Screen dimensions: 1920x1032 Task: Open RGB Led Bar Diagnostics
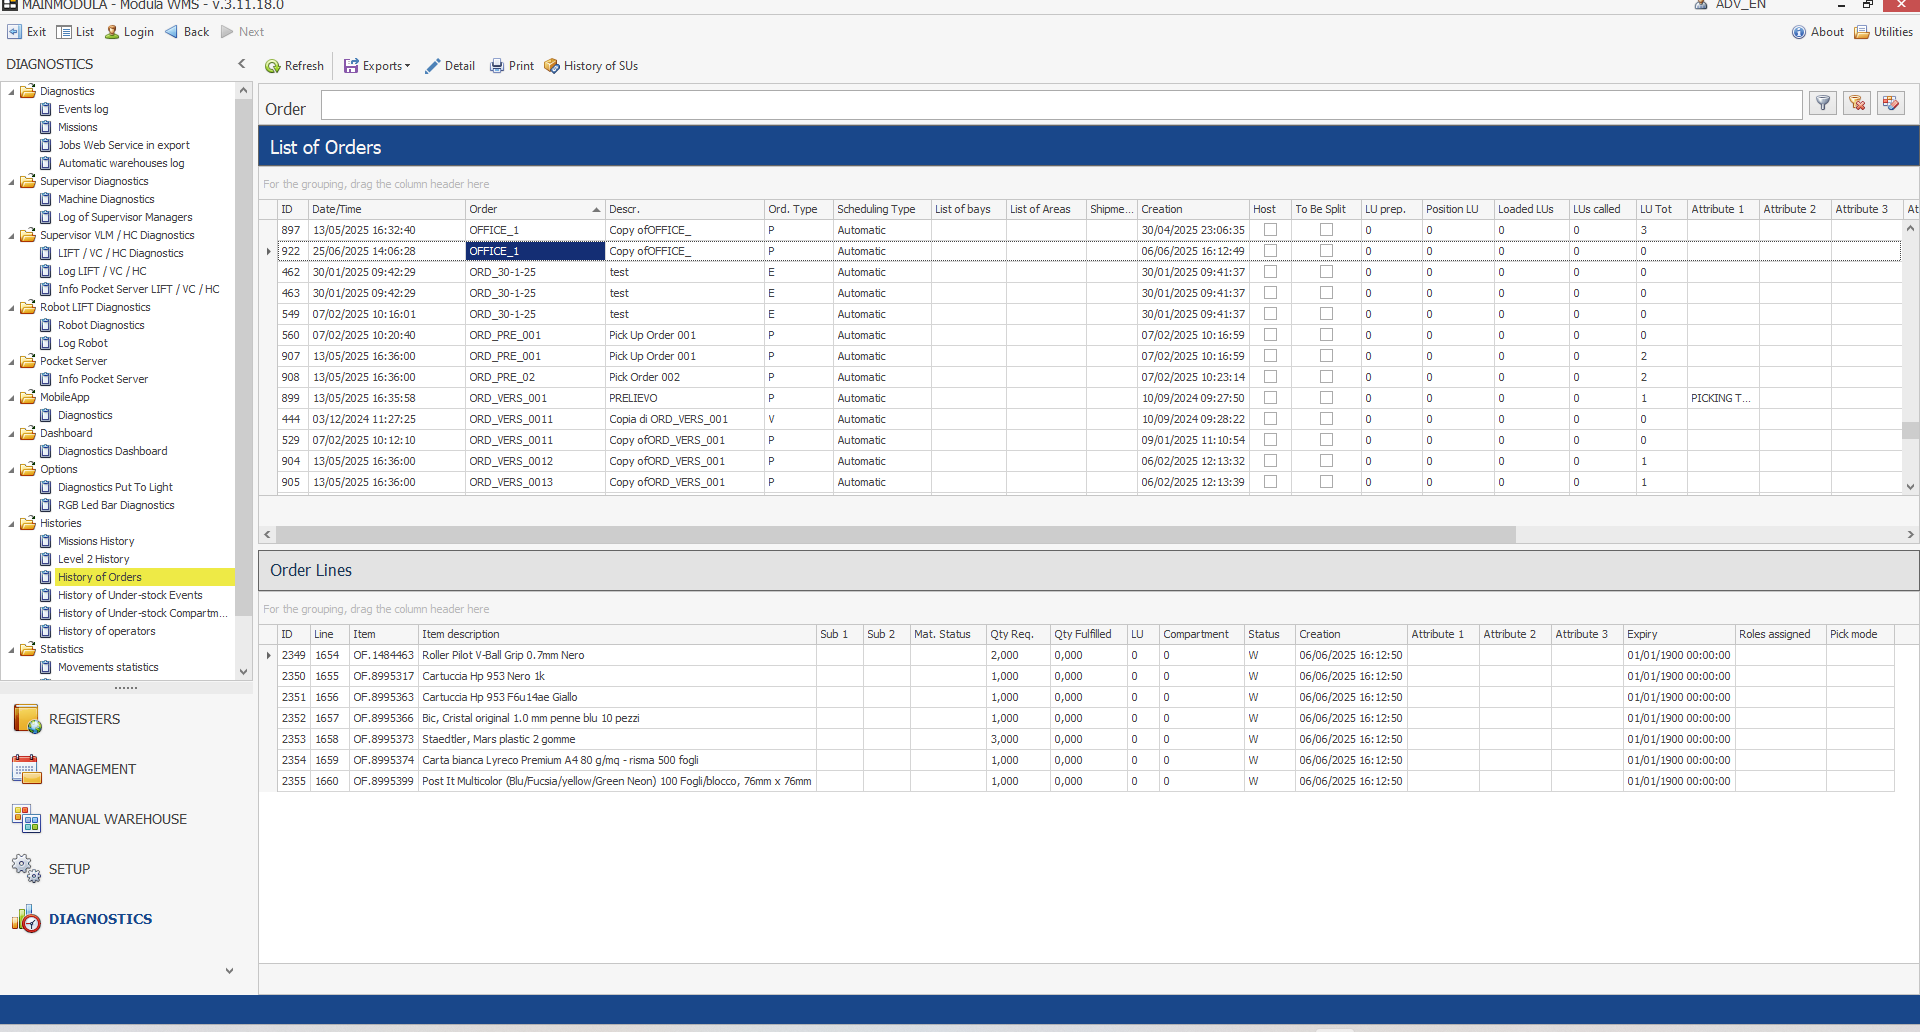point(116,505)
